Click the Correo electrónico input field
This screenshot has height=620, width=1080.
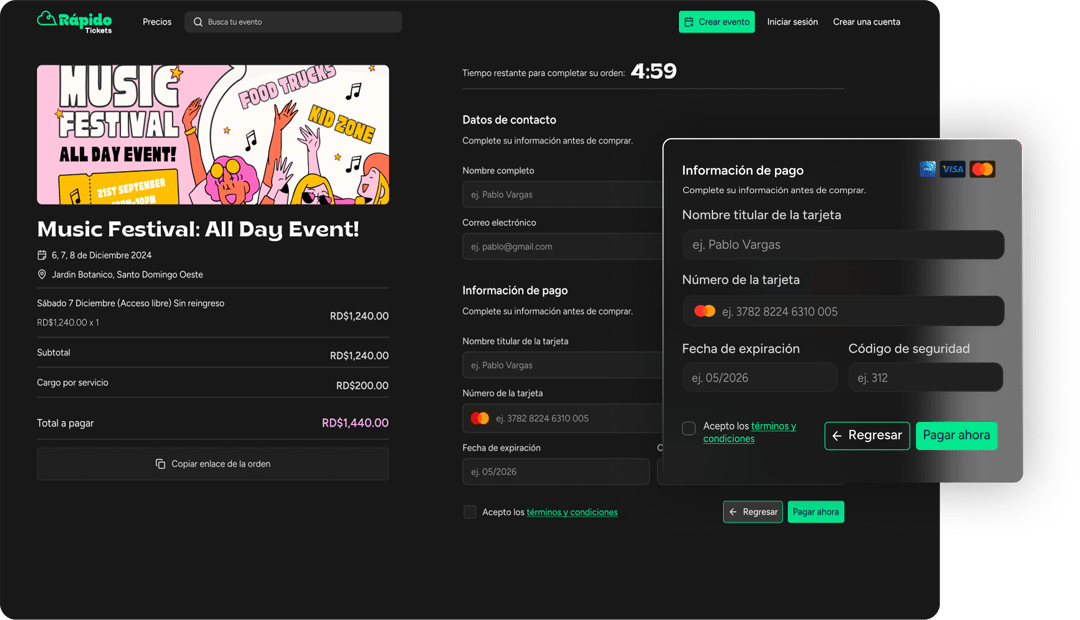[563, 247]
